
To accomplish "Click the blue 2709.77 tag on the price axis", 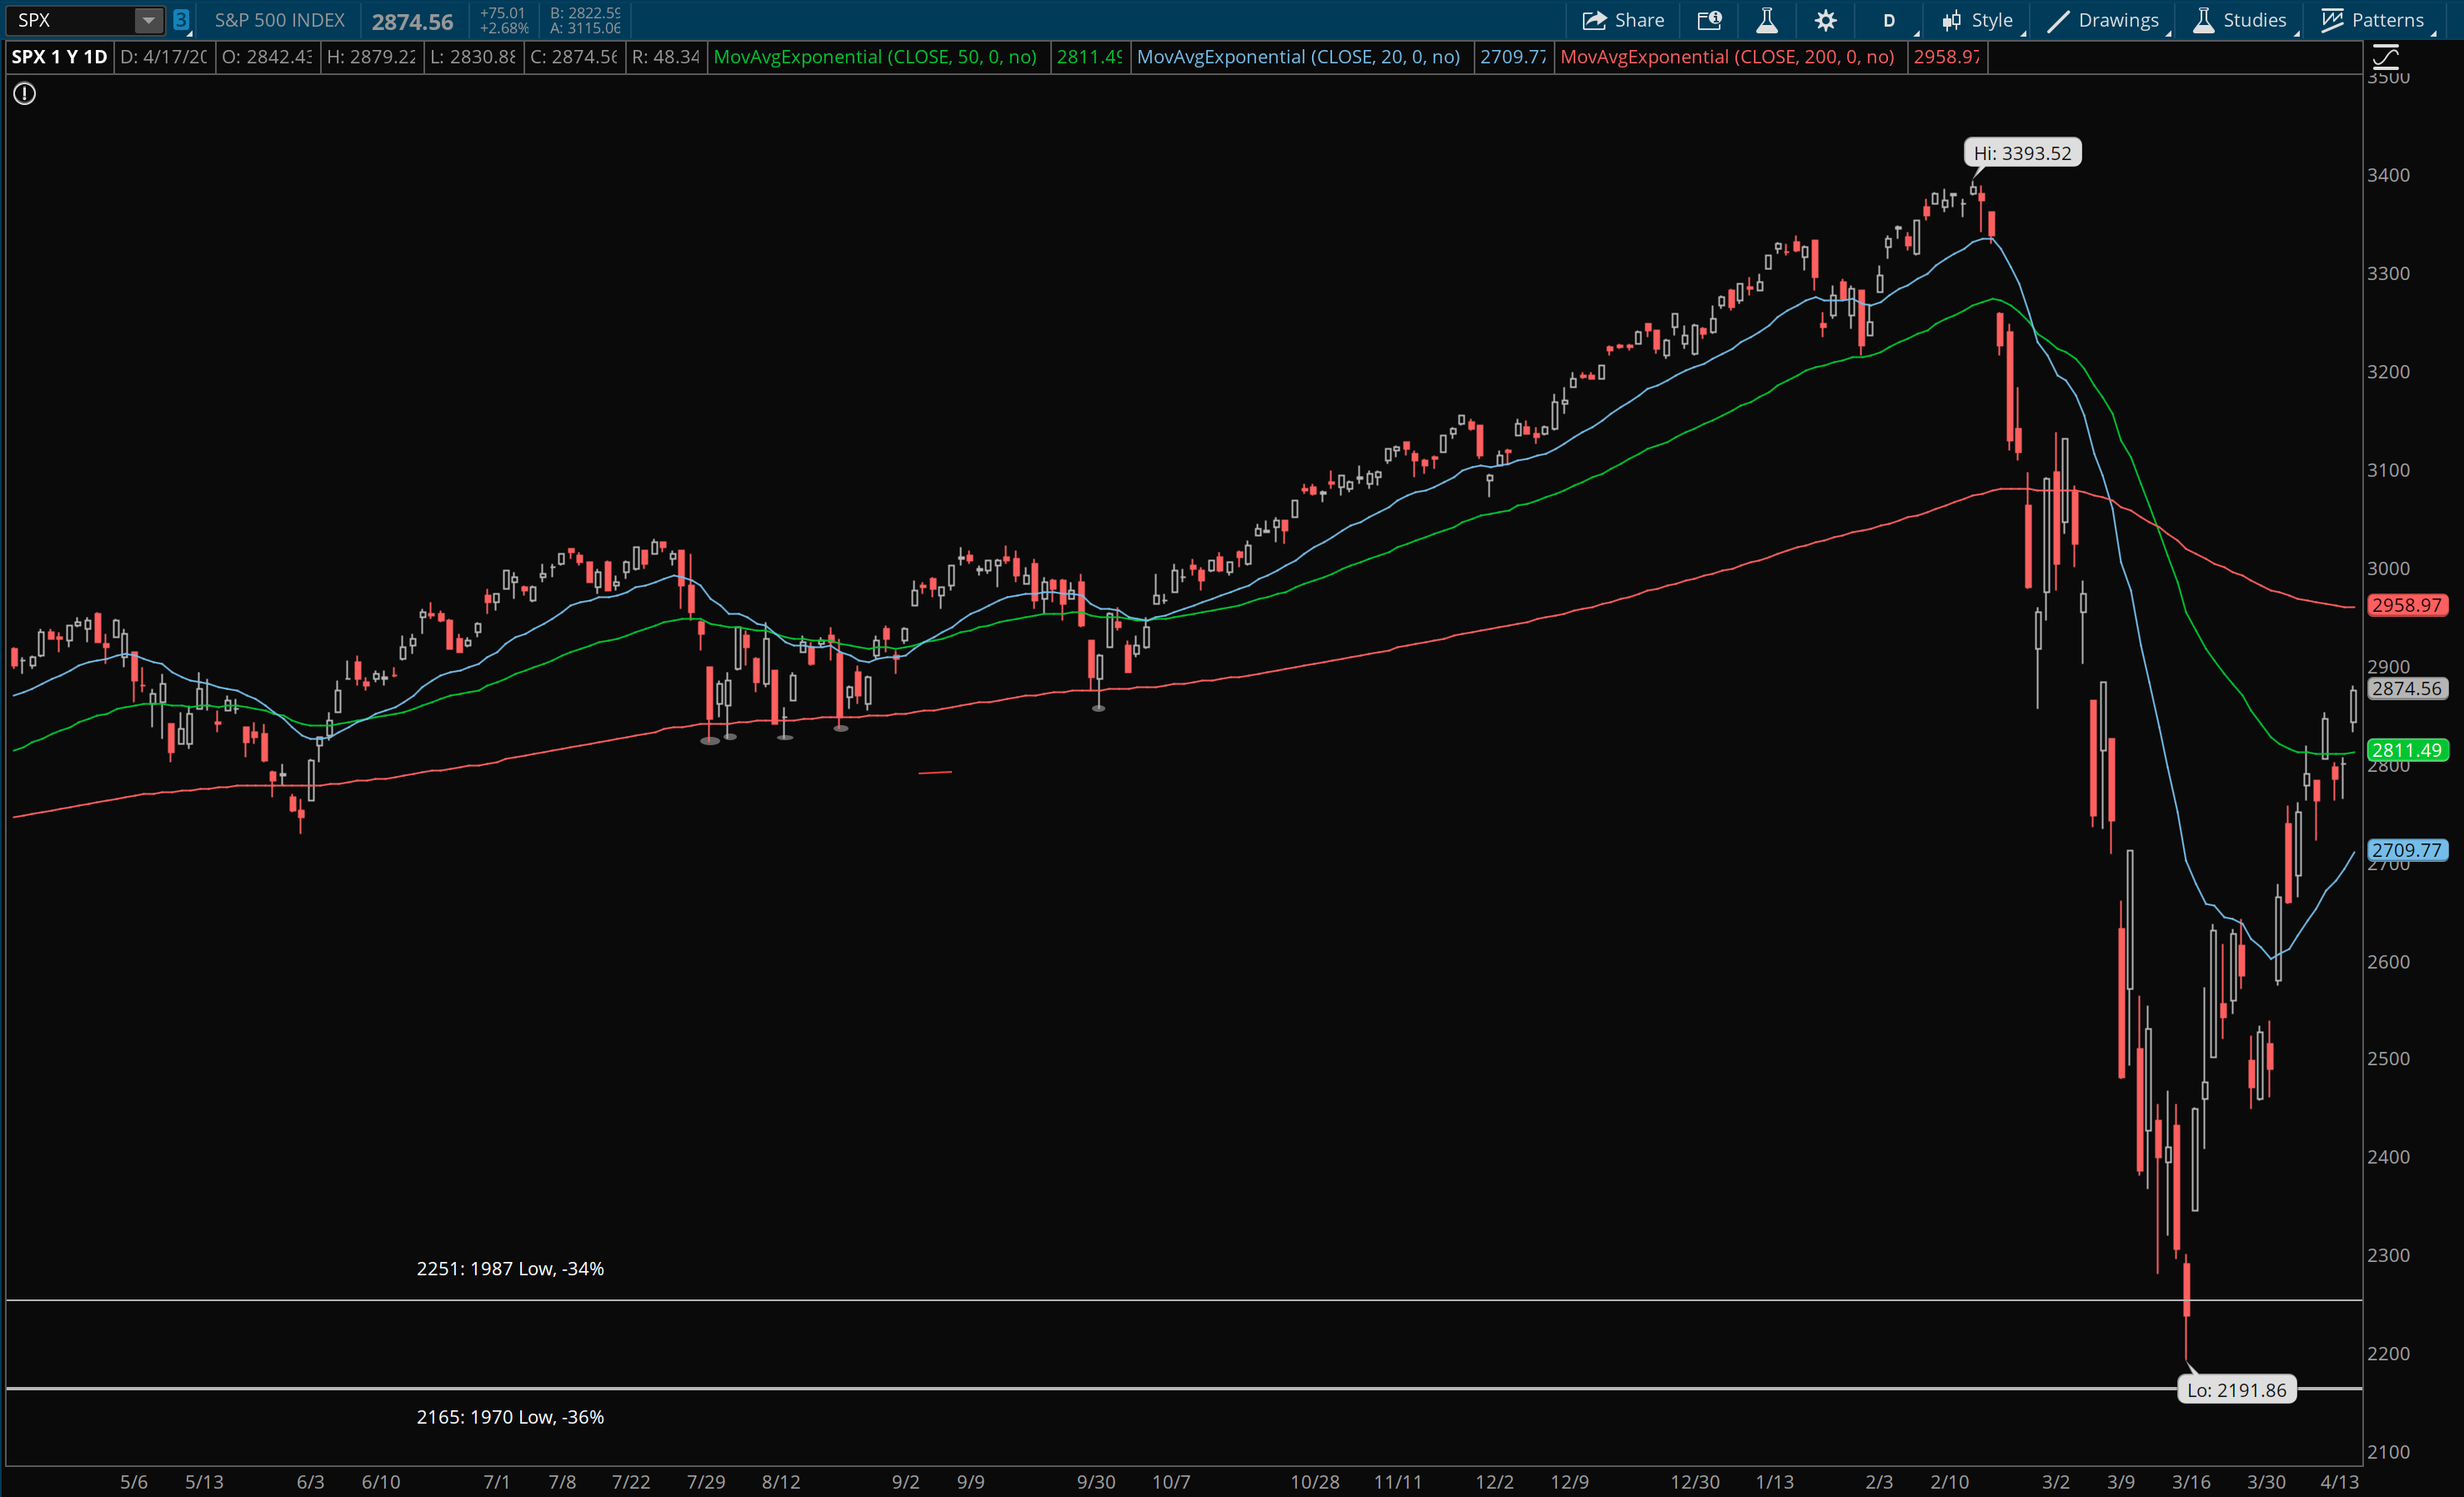I will 2407,850.
